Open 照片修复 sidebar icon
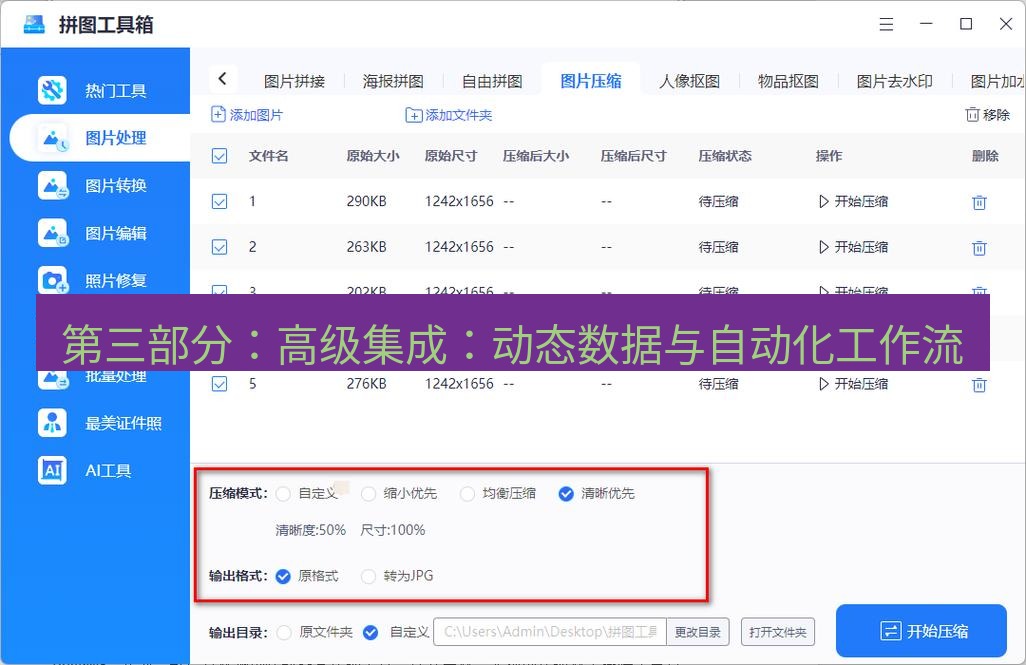The width and height of the screenshot is (1026, 665). [x=52, y=280]
